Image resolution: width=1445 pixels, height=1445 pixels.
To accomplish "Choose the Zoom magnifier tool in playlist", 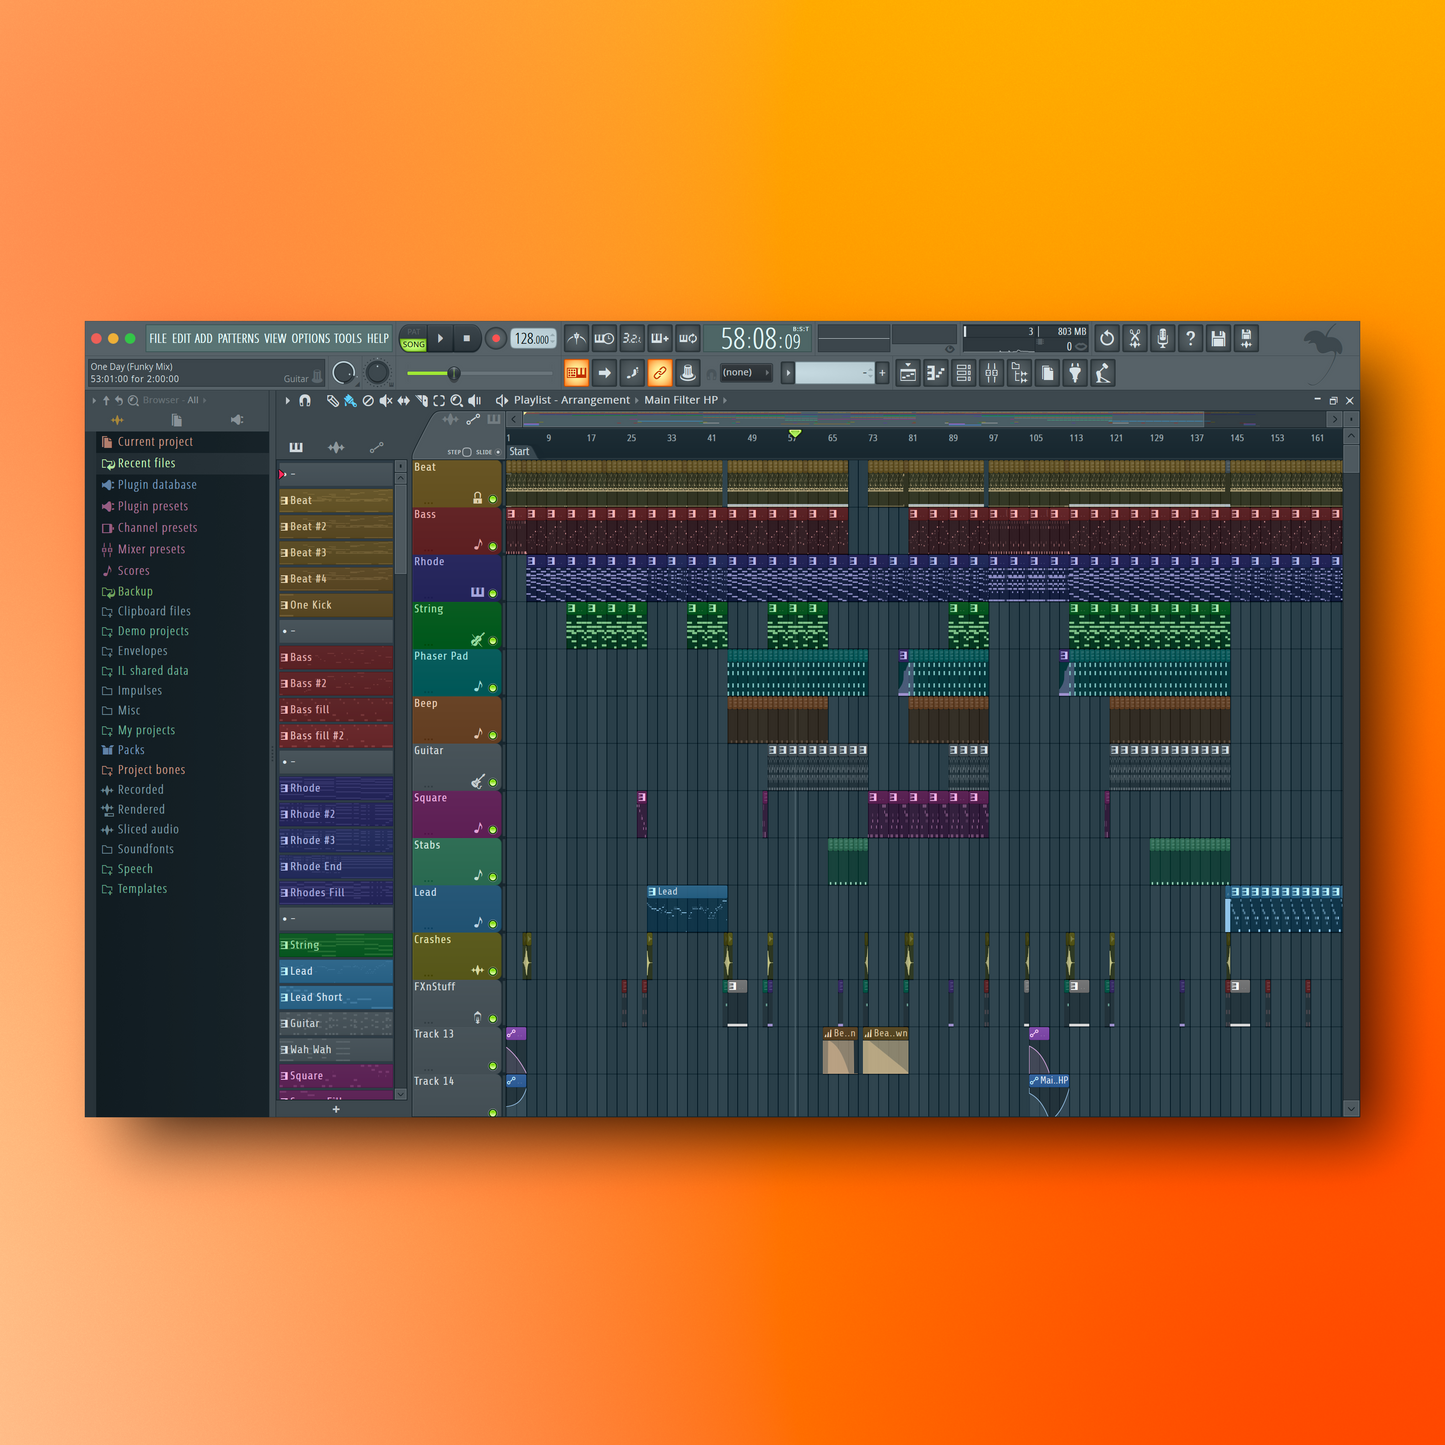I will point(457,401).
